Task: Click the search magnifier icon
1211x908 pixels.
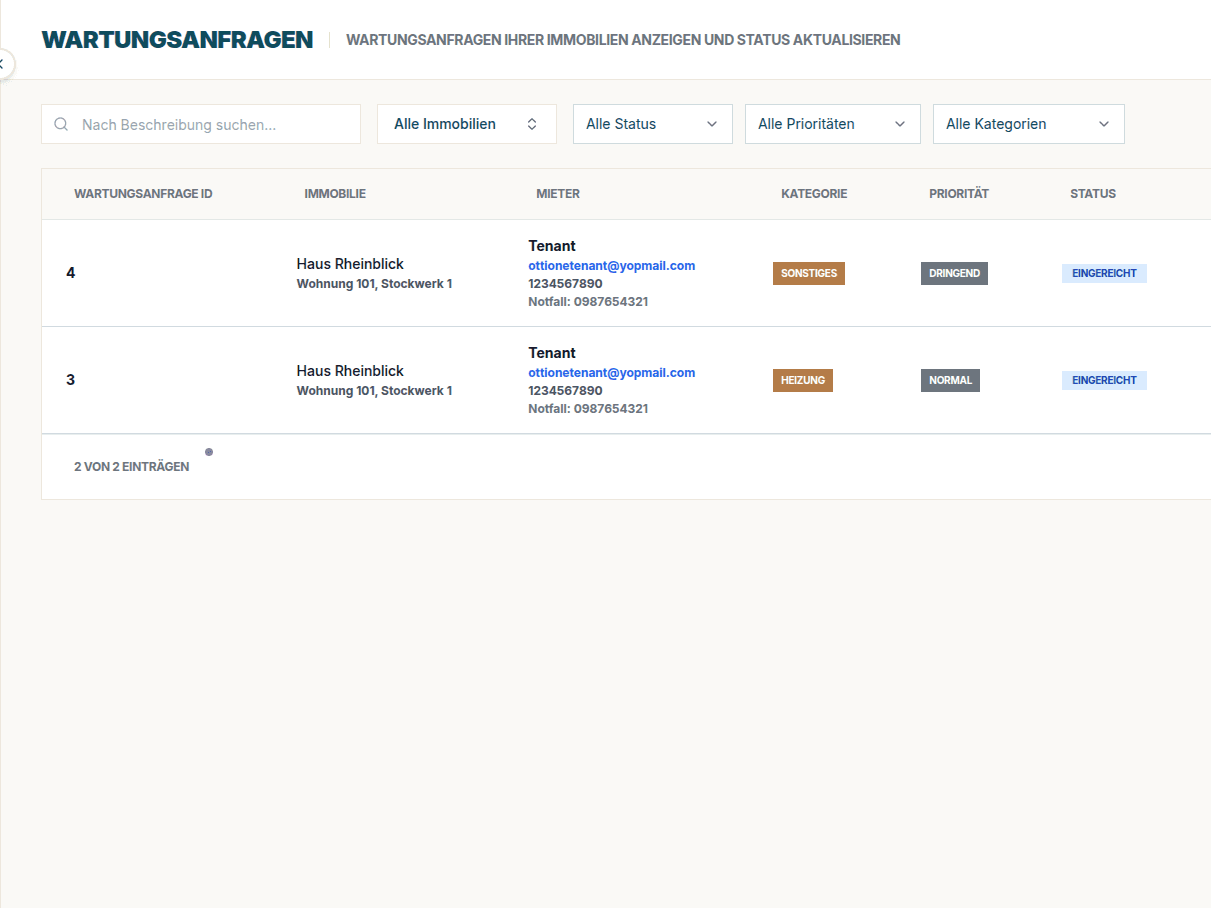Action: [x=61, y=124]
